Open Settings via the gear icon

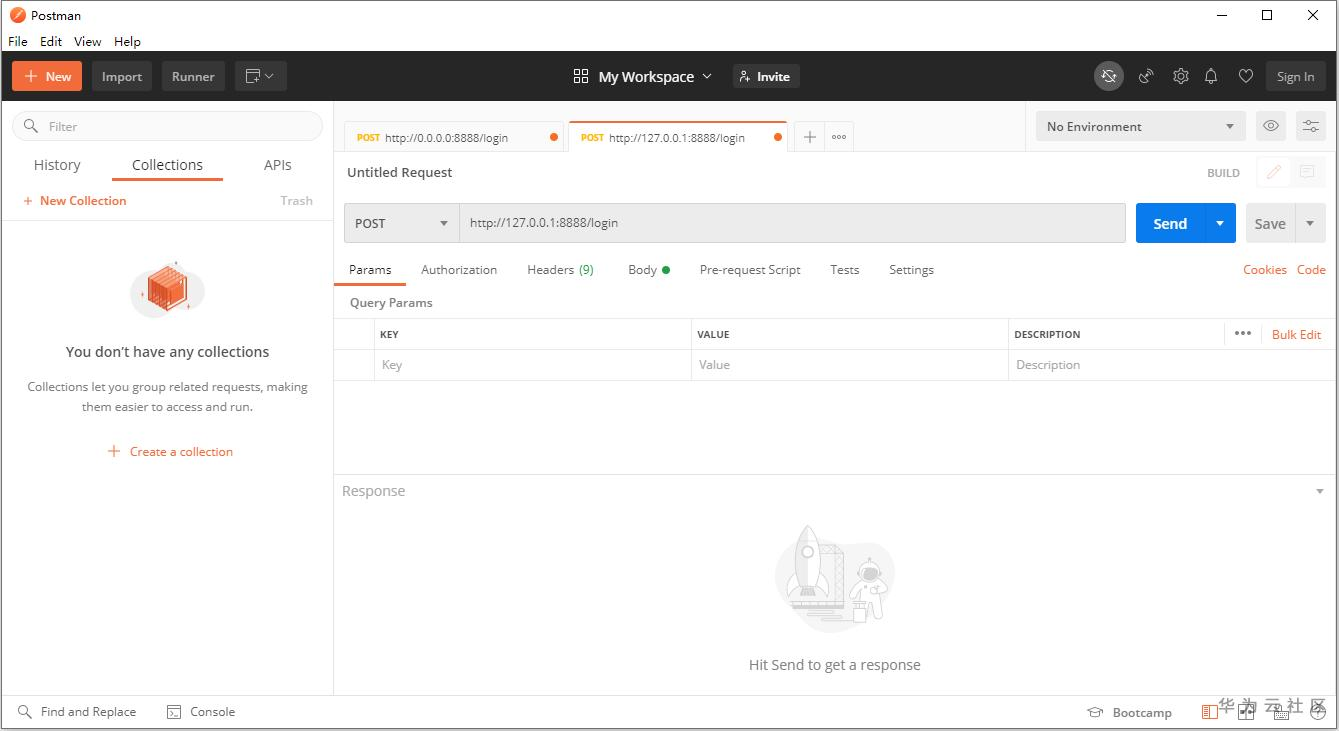1181,77
